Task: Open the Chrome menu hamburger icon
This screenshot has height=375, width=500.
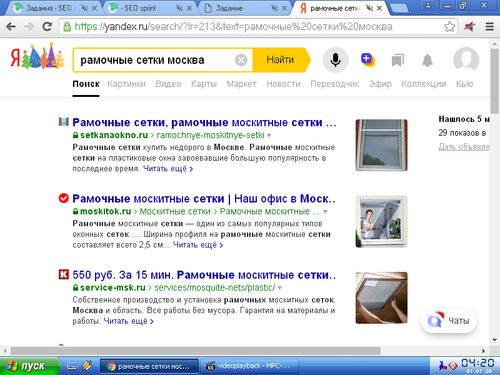Action: 490,27
